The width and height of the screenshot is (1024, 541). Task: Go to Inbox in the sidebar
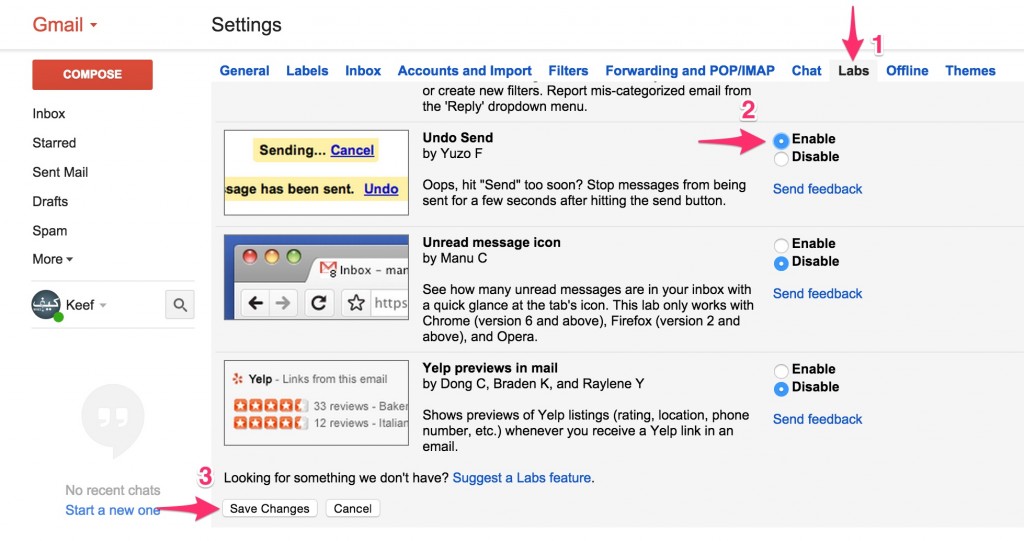pos(49,114)
